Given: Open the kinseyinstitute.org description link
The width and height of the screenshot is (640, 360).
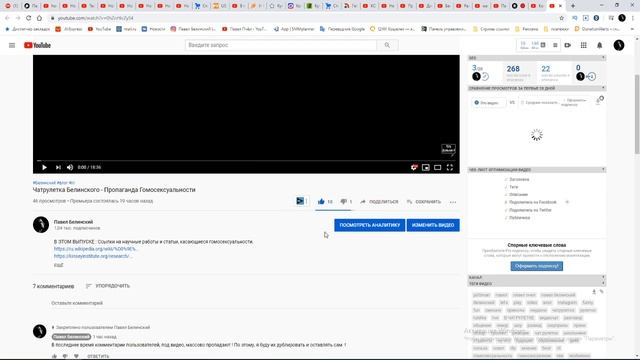Looking at the screenshot, I should click(x=93, y=256).
